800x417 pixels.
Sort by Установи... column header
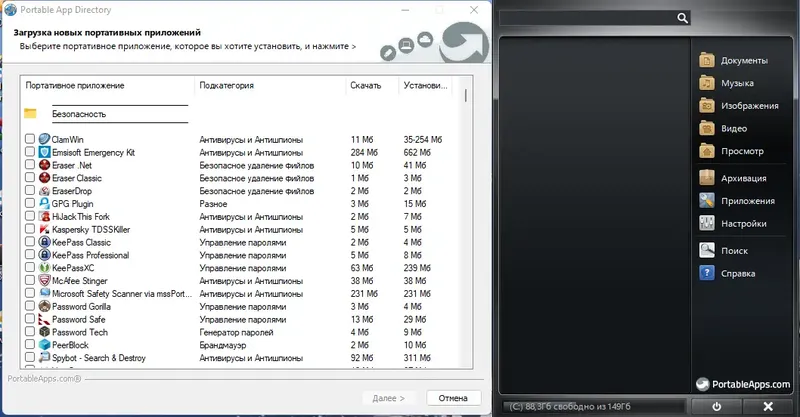[426, 85]
